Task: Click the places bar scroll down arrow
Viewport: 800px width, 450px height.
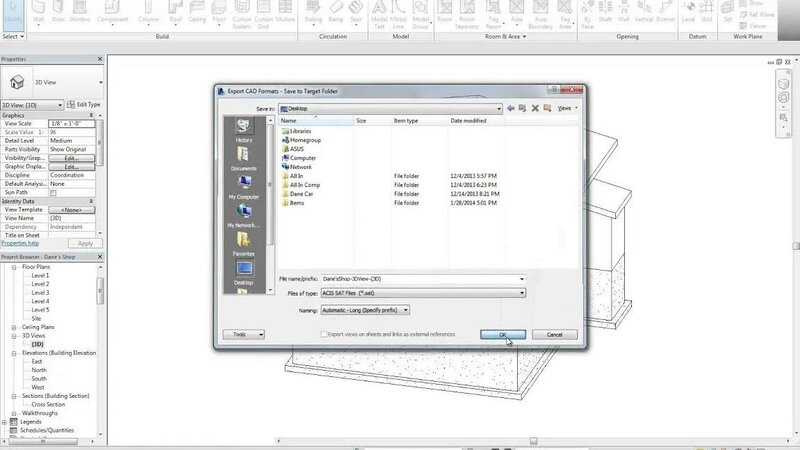Action: (x=270, y=290)
